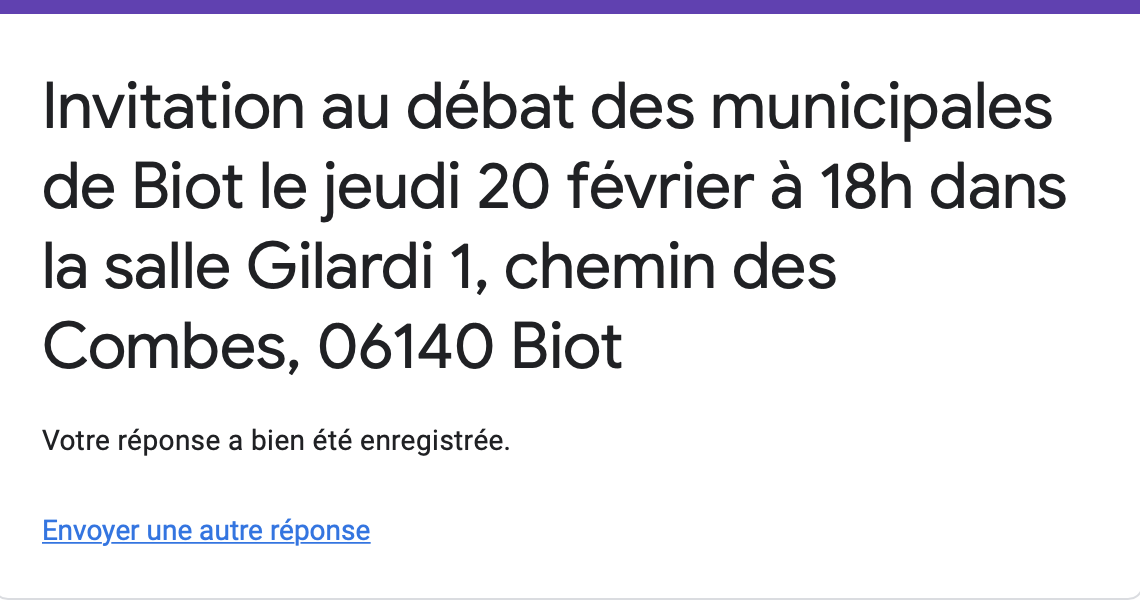
Task: Click "Biot" following the postal code
Action: coord(567,347)
